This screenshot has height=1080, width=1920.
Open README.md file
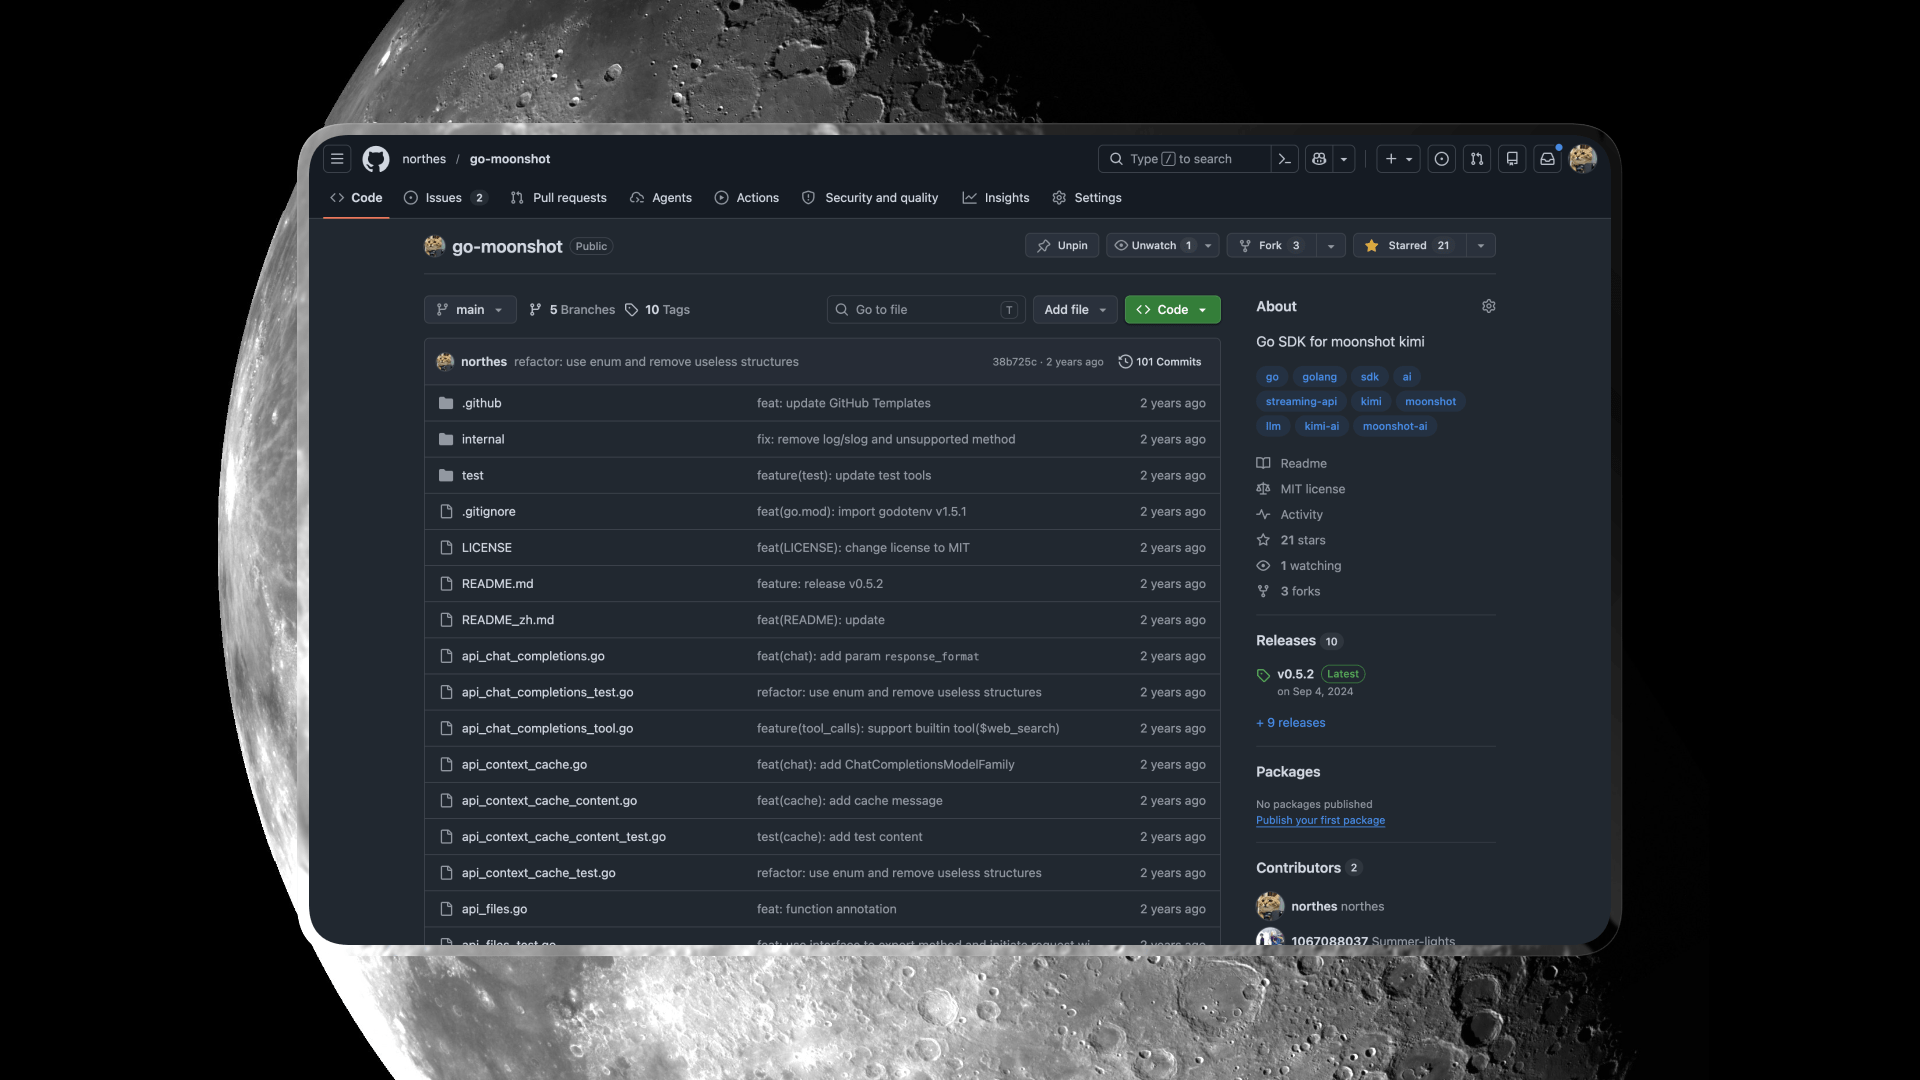coord(498,584)
